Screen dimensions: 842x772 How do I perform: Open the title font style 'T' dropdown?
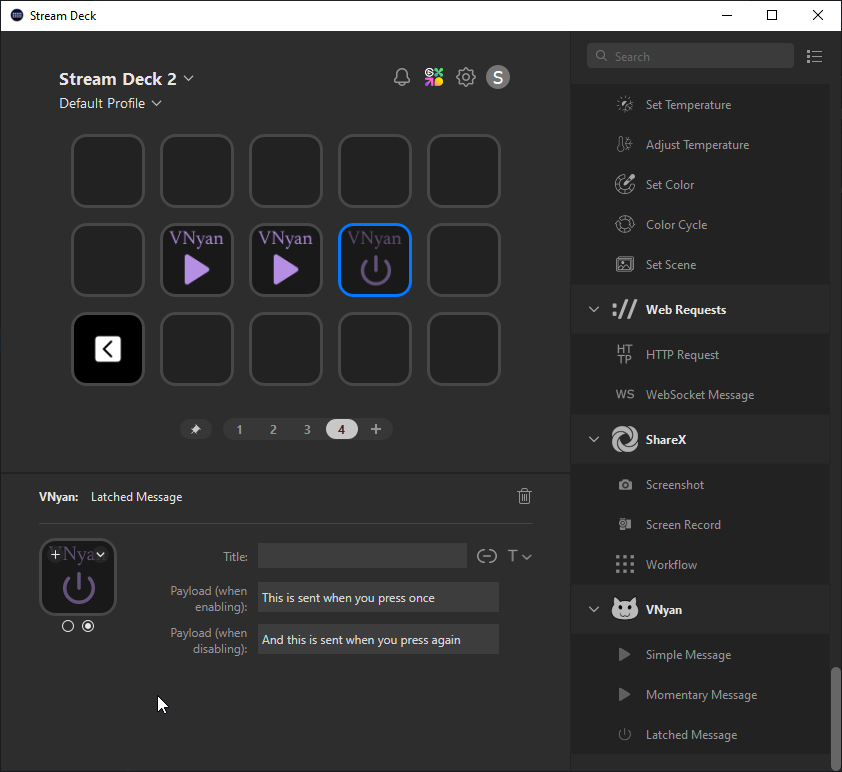click(x=519, y=556)
